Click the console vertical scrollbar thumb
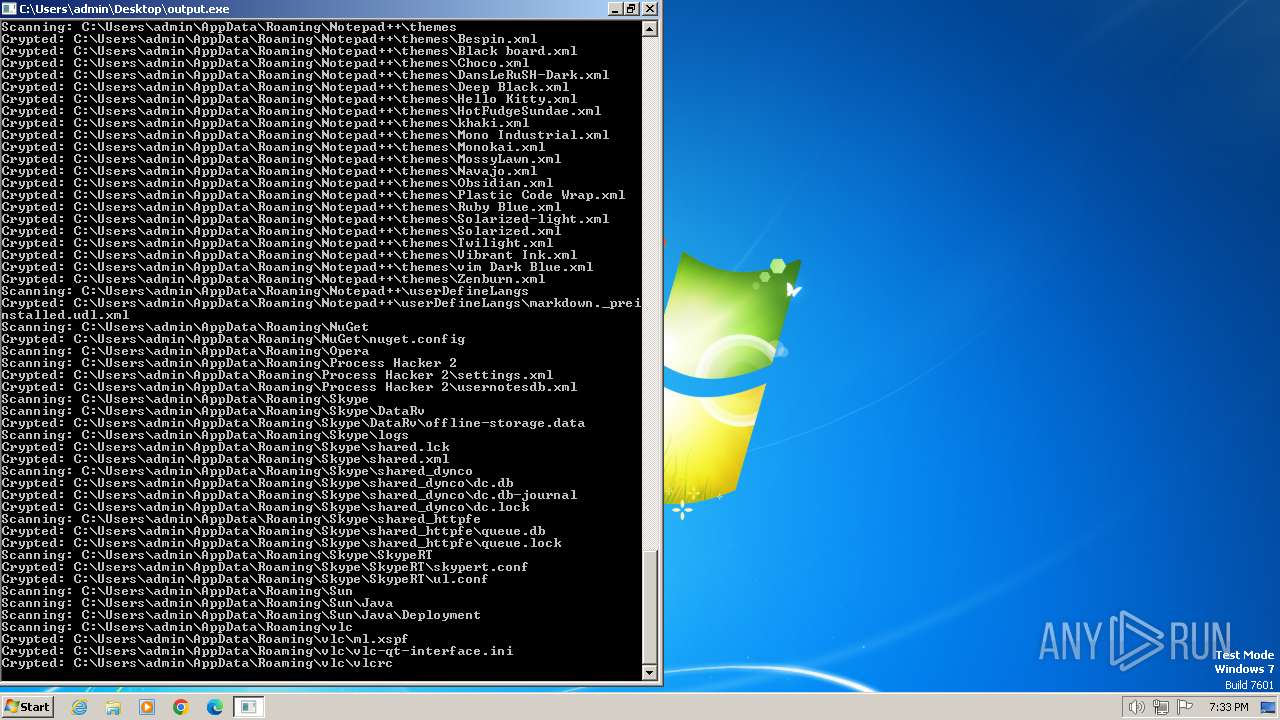 tap(650, 607)
